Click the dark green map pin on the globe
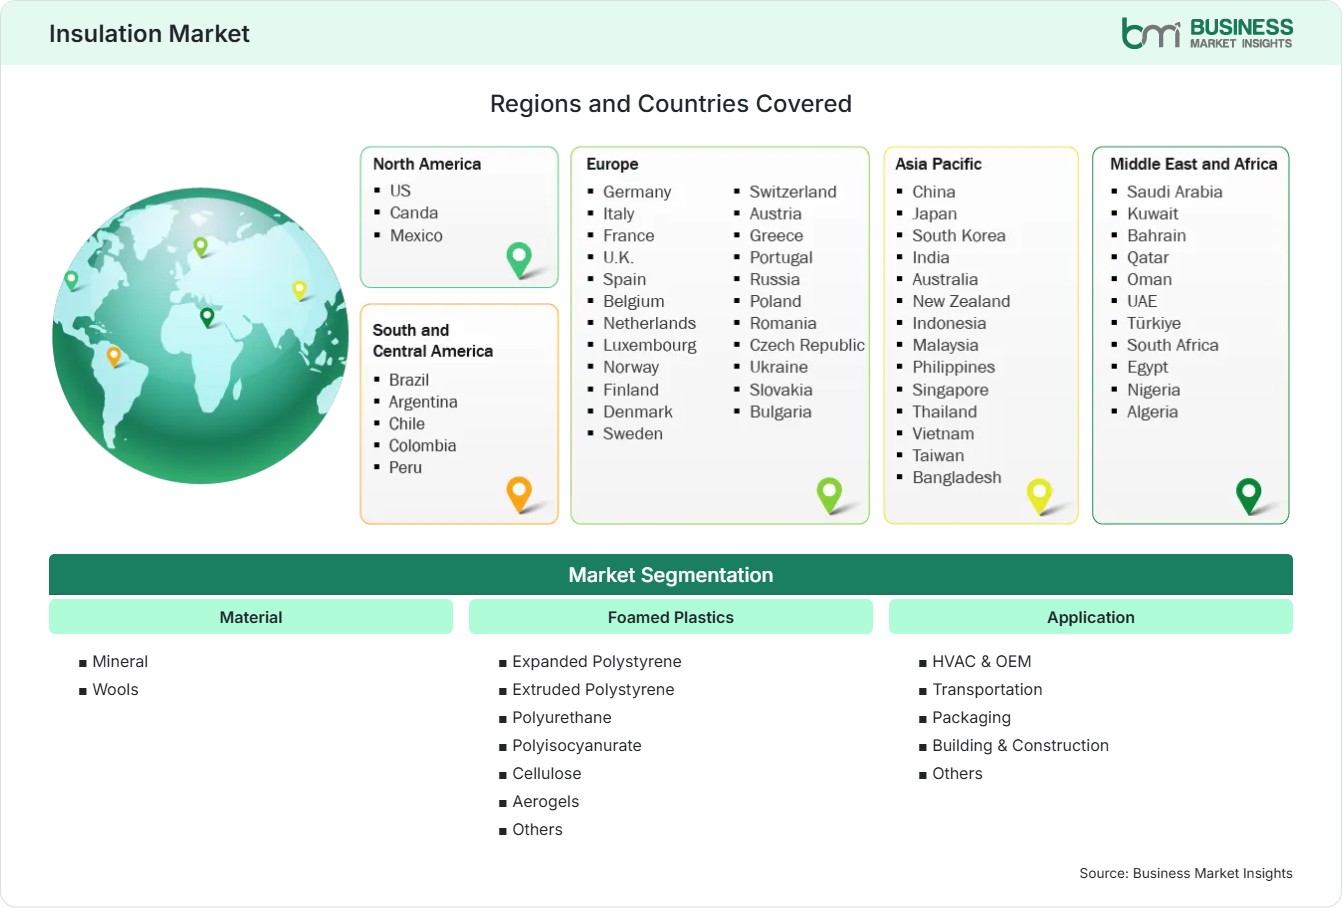Screen dimensions: 1342x908 [x=207, y=317]
